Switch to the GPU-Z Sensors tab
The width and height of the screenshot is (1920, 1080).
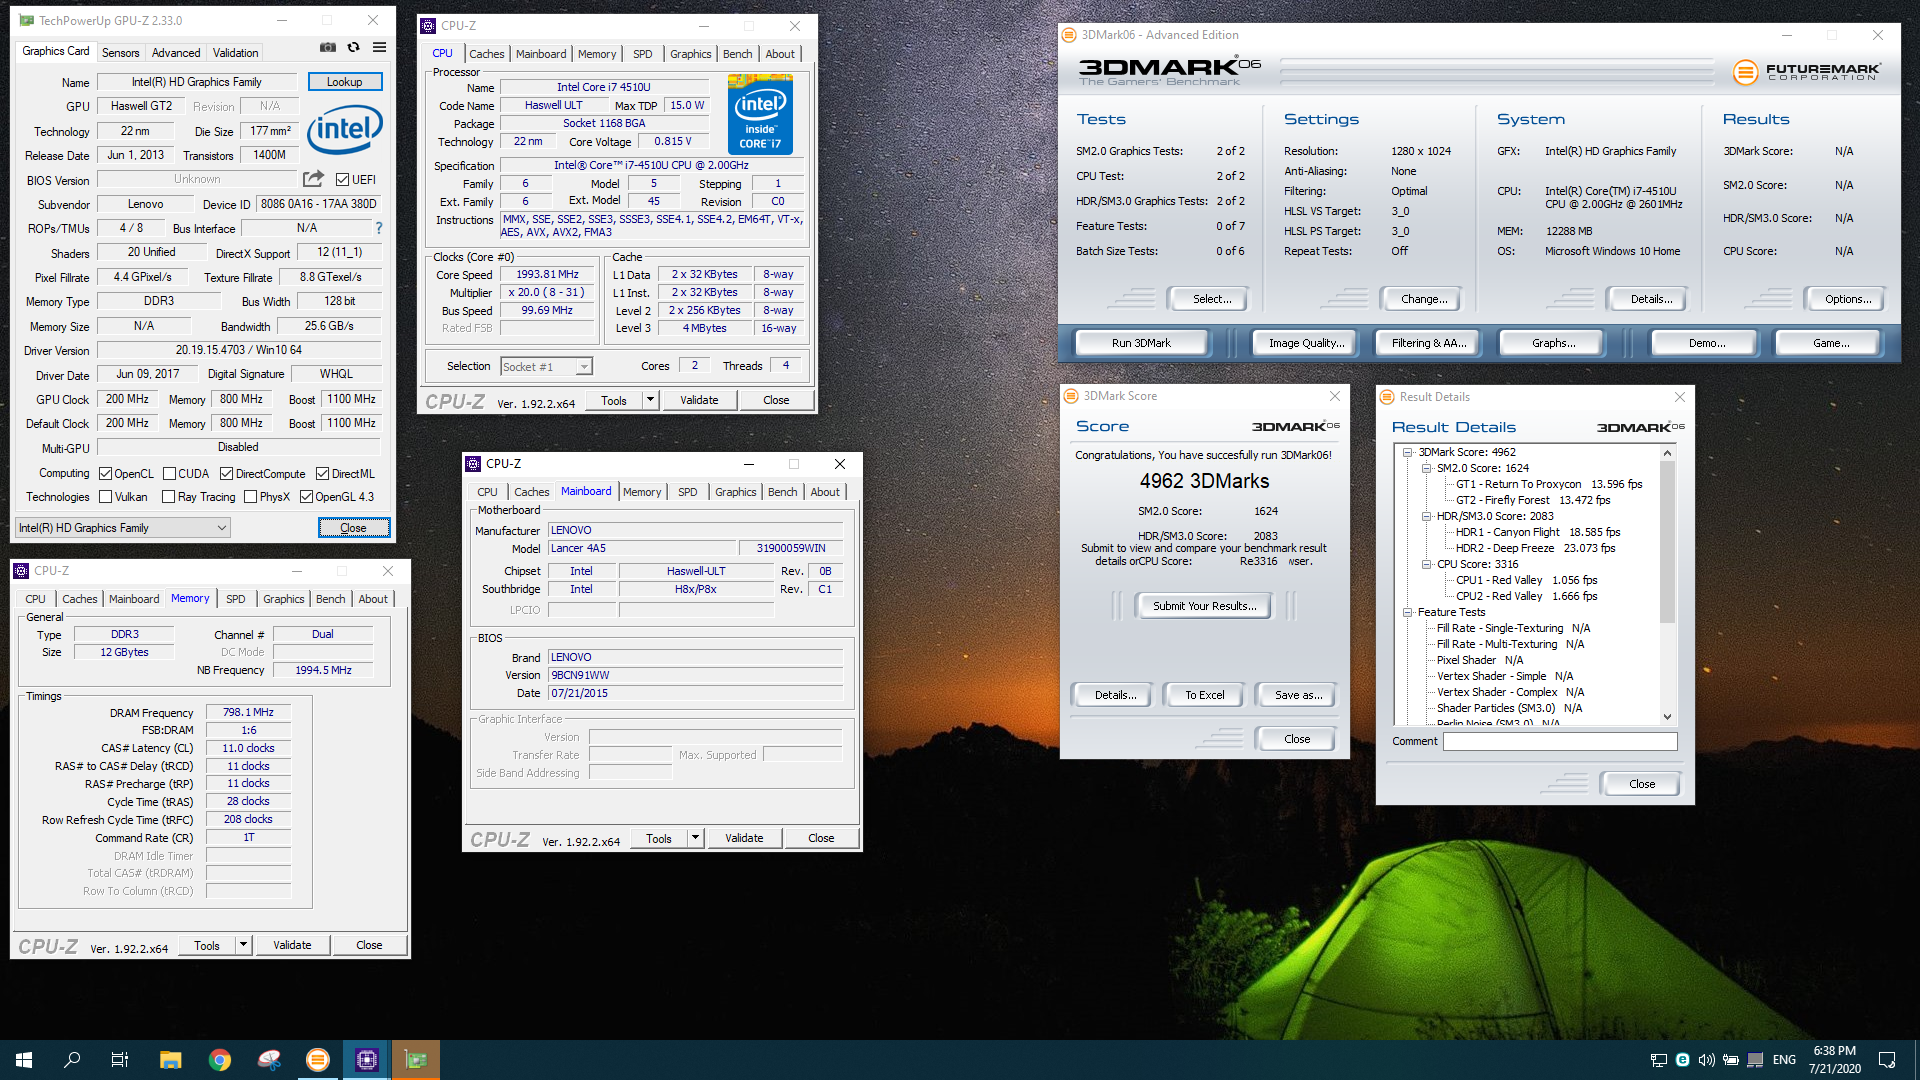[x=121, y=52]
